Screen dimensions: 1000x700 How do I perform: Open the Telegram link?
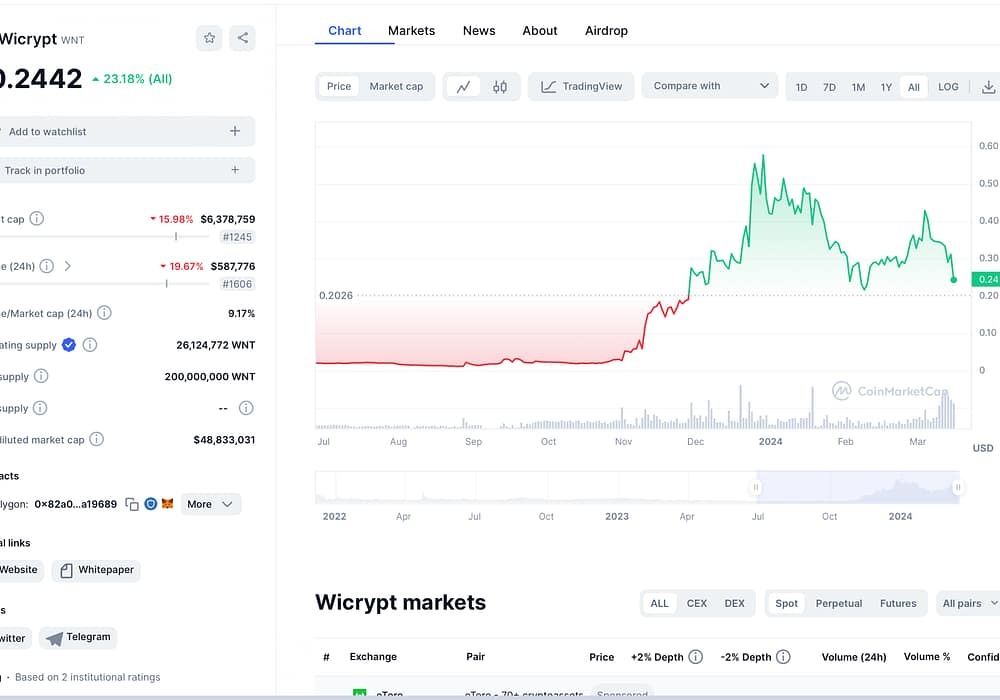tap(78, 637)
